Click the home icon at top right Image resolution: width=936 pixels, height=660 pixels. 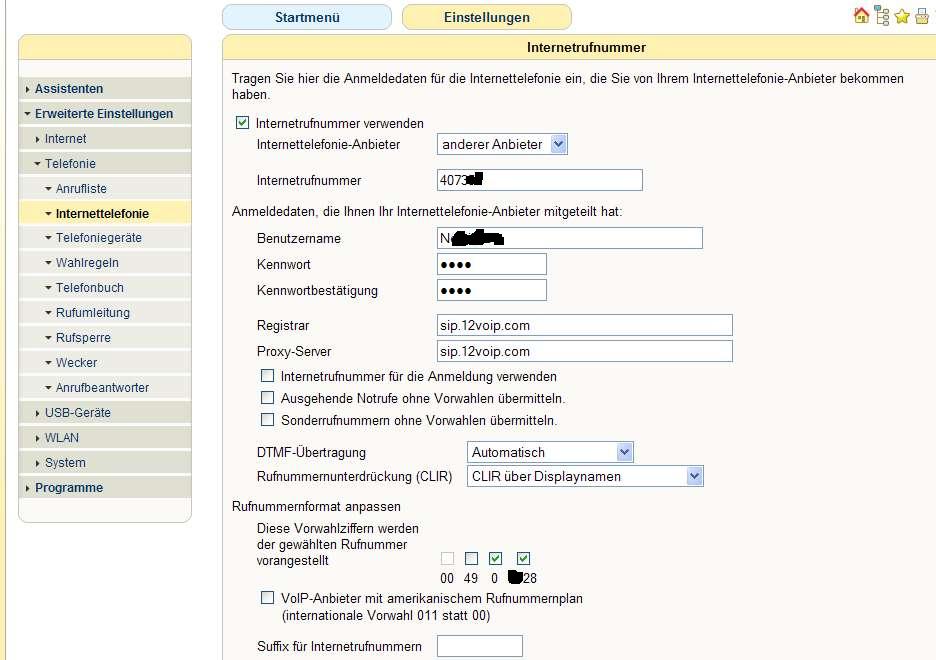(861, 16)
